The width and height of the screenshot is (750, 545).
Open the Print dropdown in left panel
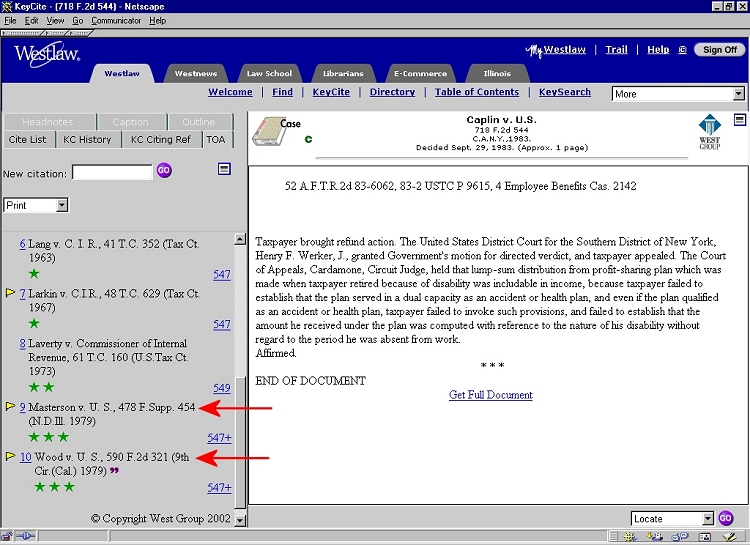[35, 205]
